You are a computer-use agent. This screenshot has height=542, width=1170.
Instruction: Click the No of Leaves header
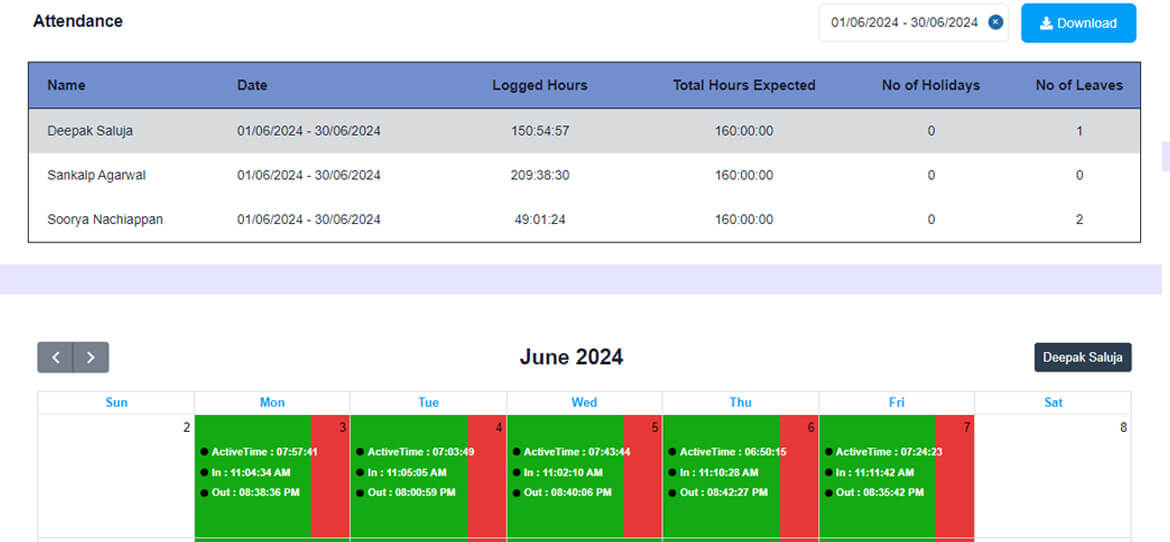pos(1079,85)
